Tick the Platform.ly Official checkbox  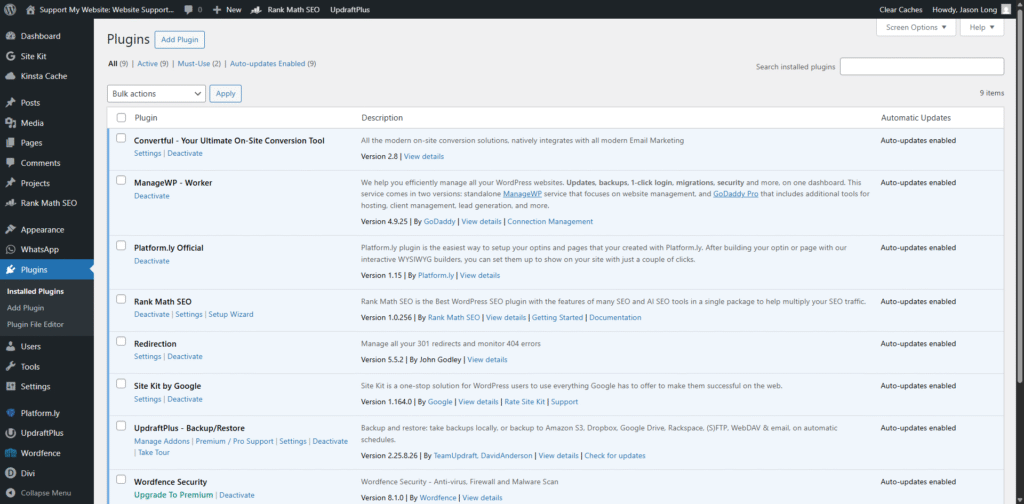point(121,245)
